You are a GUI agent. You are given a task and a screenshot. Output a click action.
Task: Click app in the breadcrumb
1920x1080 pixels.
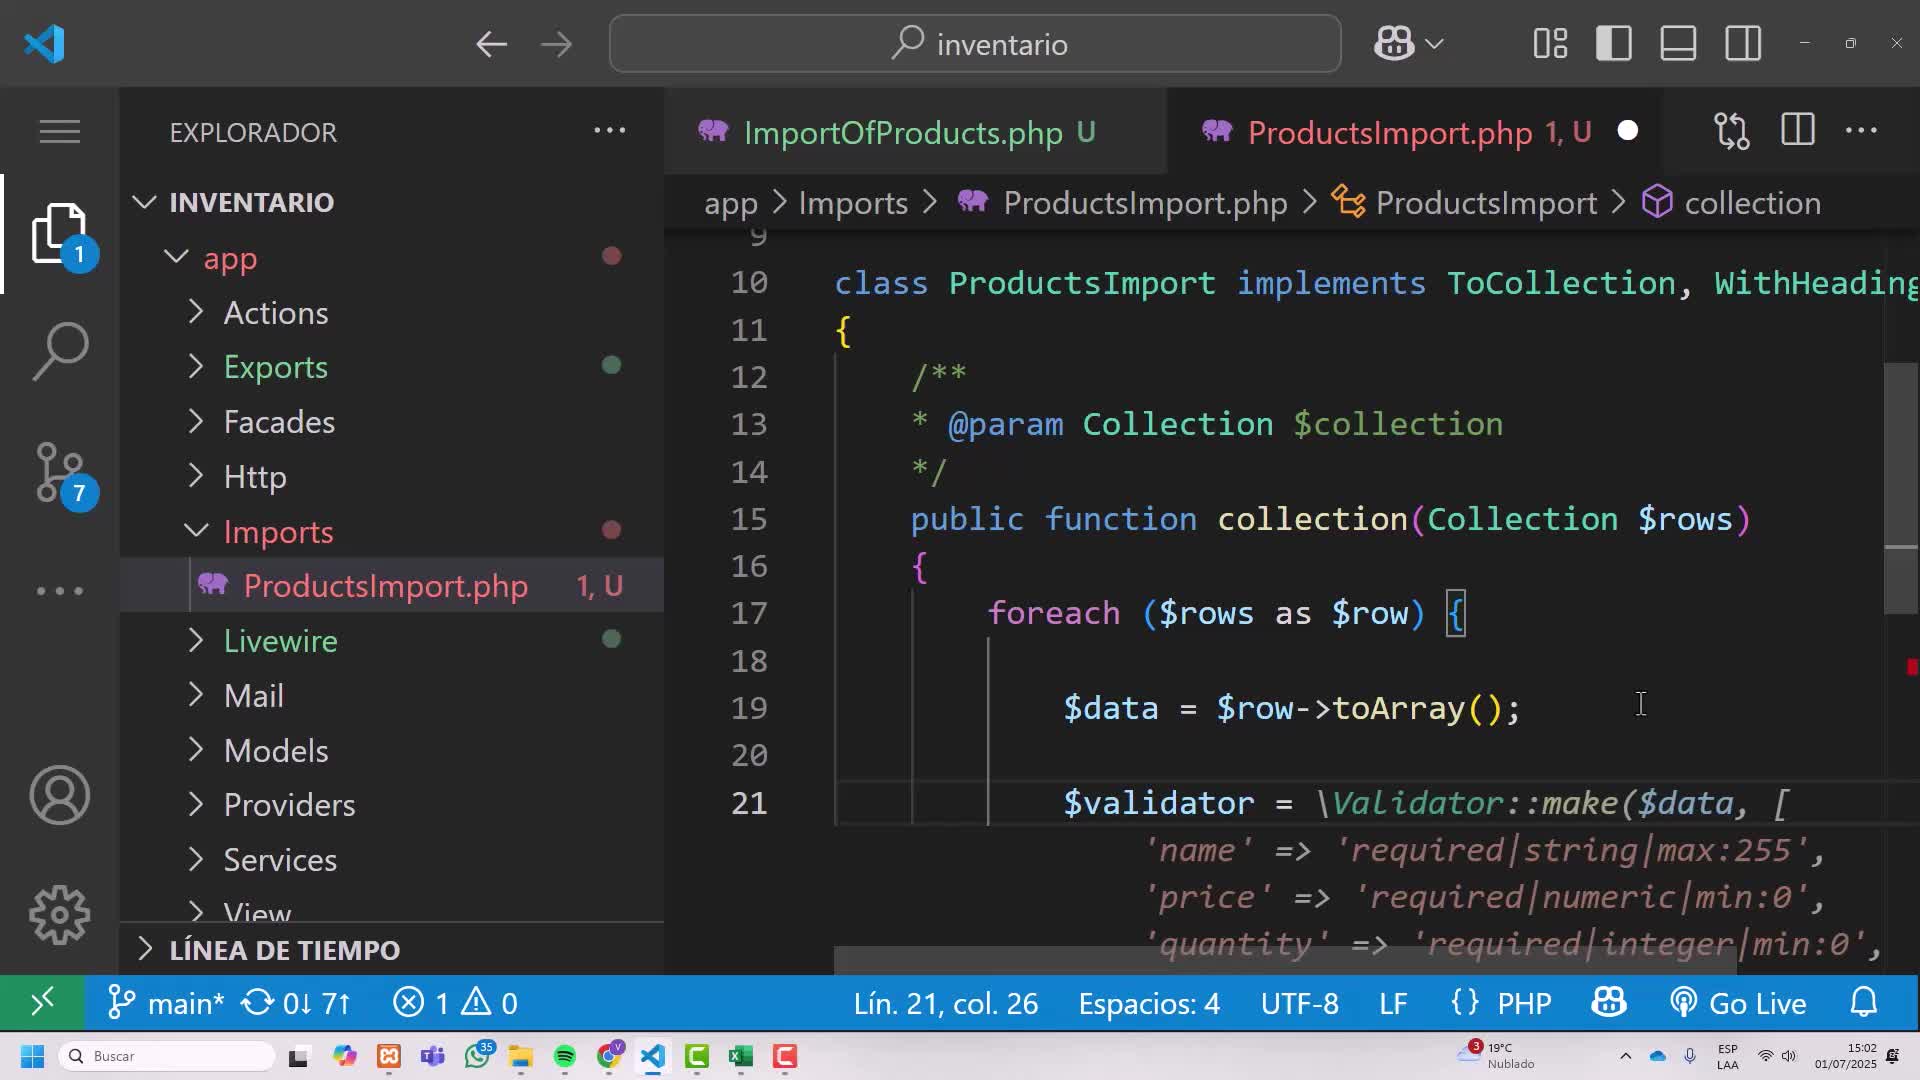pos(731,203)
